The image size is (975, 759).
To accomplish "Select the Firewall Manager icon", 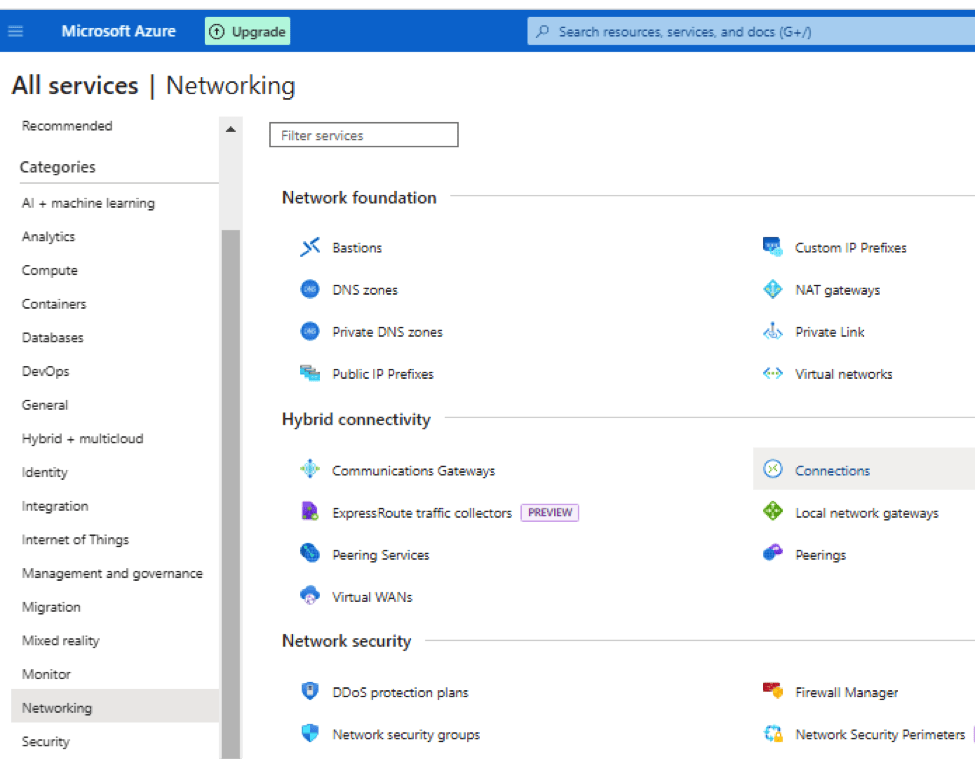I will (x=772, y=692).
